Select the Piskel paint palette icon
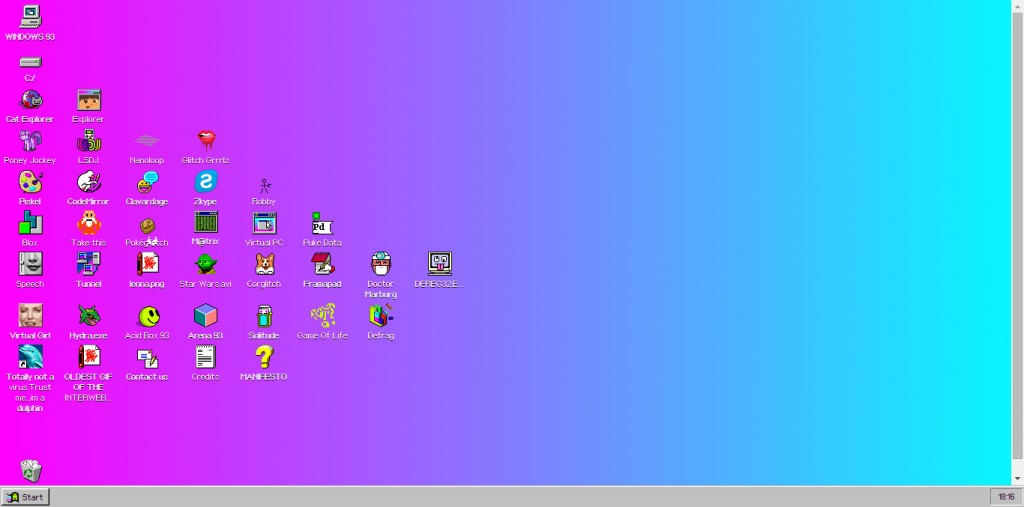Image resolution: width=1024 pixels, height=507 pixels. click(30, 182)
